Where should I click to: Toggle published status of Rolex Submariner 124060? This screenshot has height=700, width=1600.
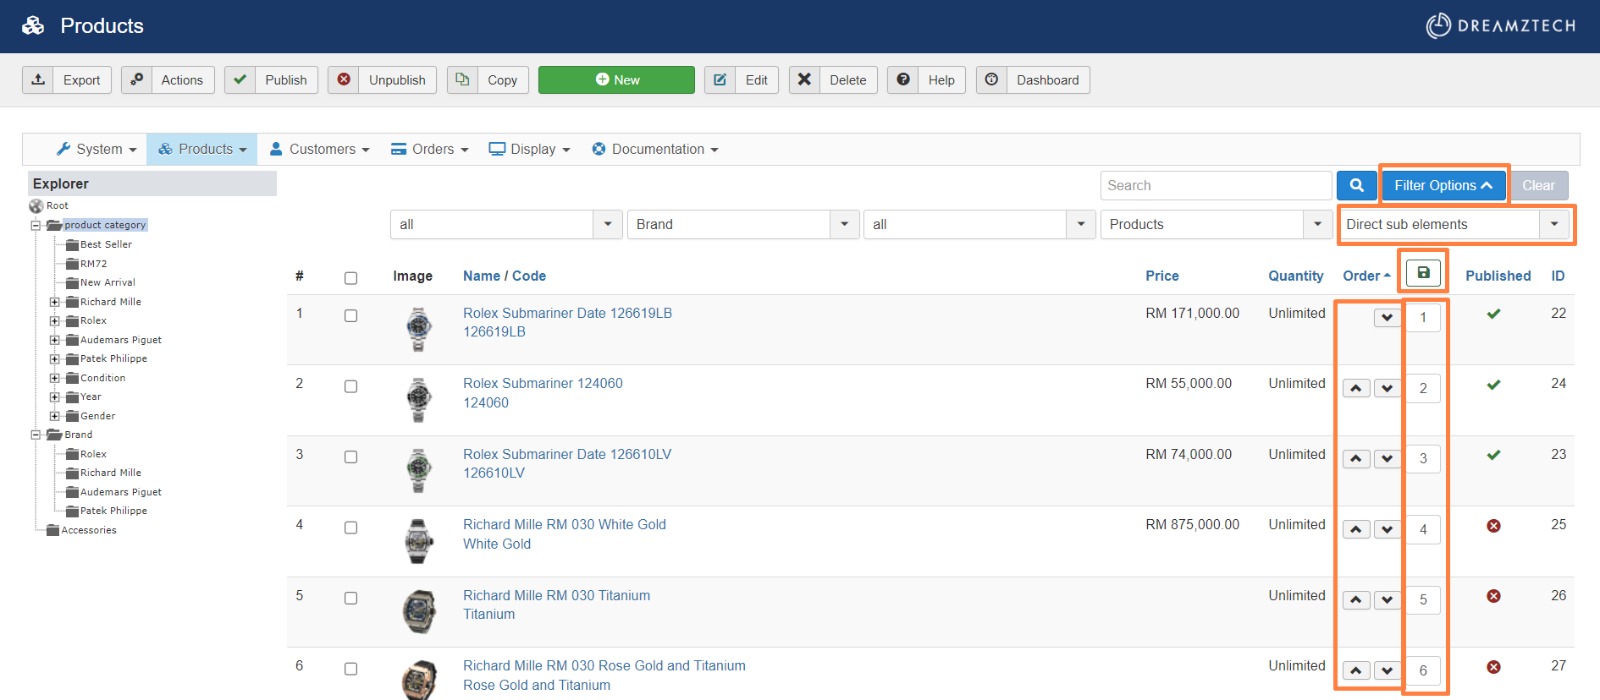(x=1493, y=384)
